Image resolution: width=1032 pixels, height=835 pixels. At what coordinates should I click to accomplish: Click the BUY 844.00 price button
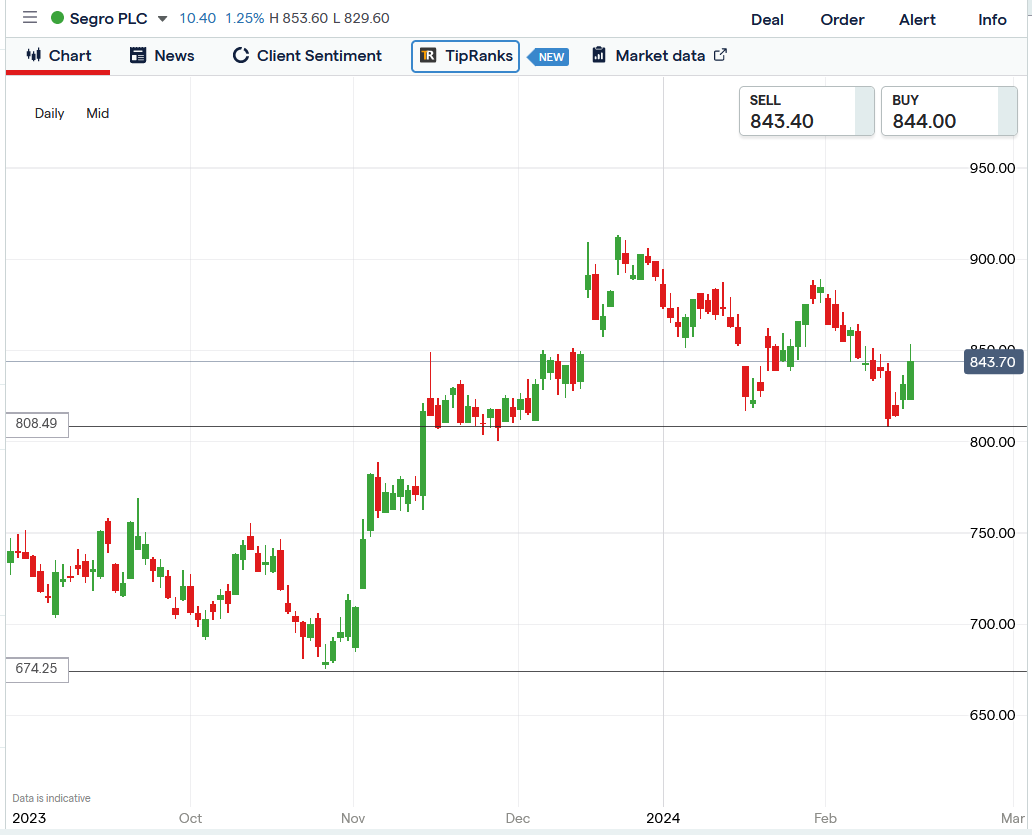pyautogui.click(x=949, y=111)
